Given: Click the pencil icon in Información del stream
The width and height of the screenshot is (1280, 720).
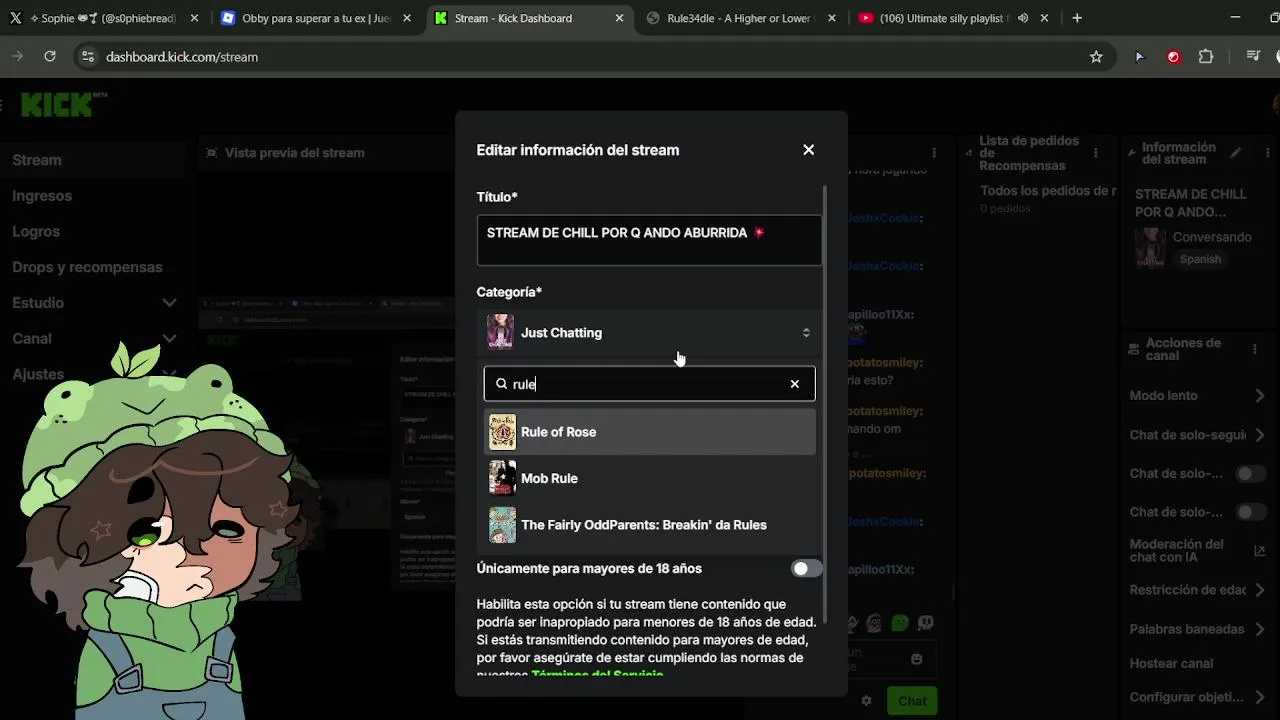Looking at the screenshot, I should pos(1236,153).
